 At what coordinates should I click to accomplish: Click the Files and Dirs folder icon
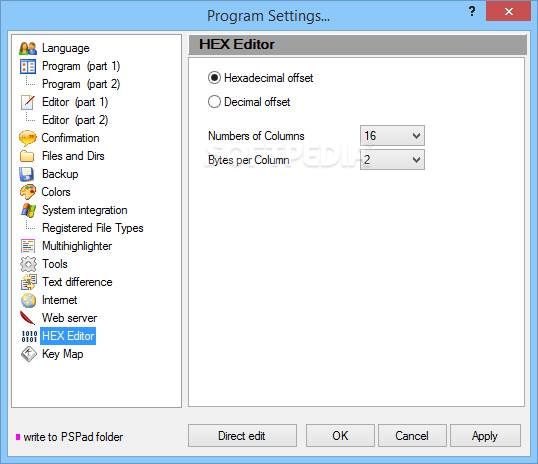[27, 156]
